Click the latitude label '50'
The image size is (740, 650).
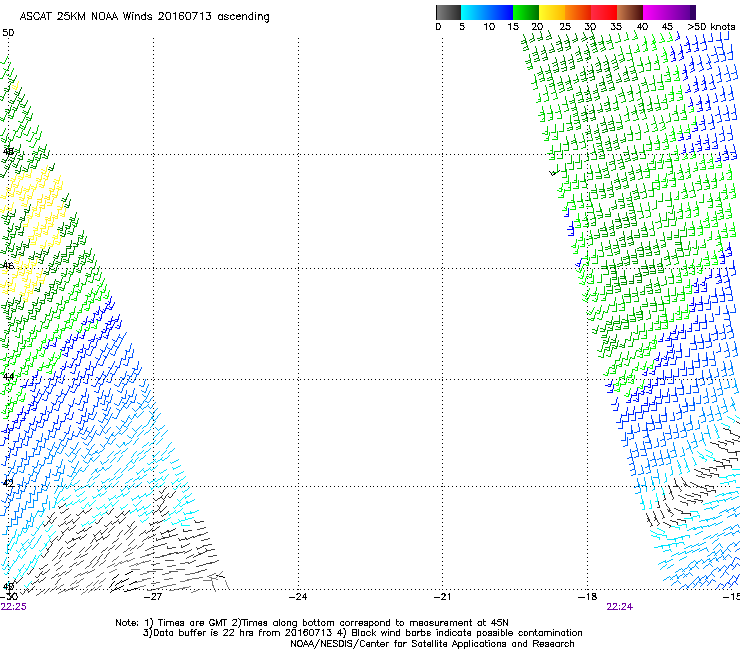8,33
